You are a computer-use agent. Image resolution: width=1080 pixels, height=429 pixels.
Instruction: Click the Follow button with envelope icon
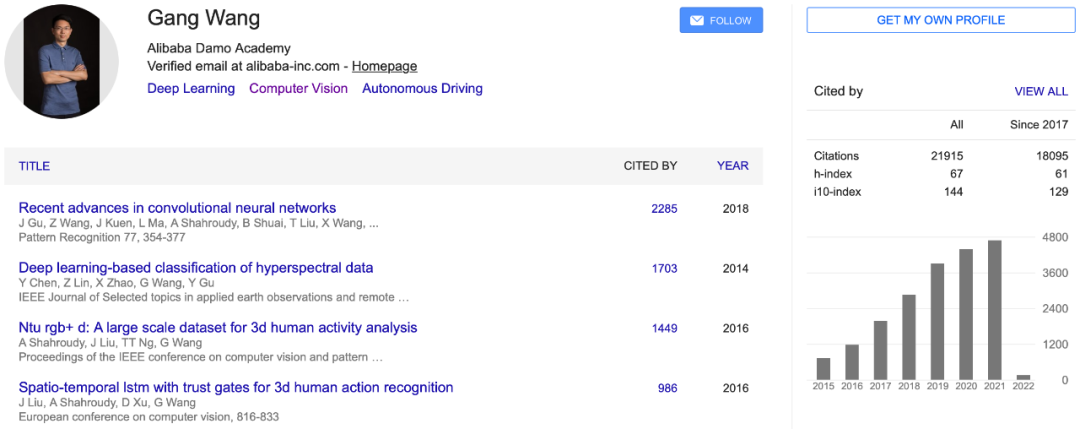(720, 20)
